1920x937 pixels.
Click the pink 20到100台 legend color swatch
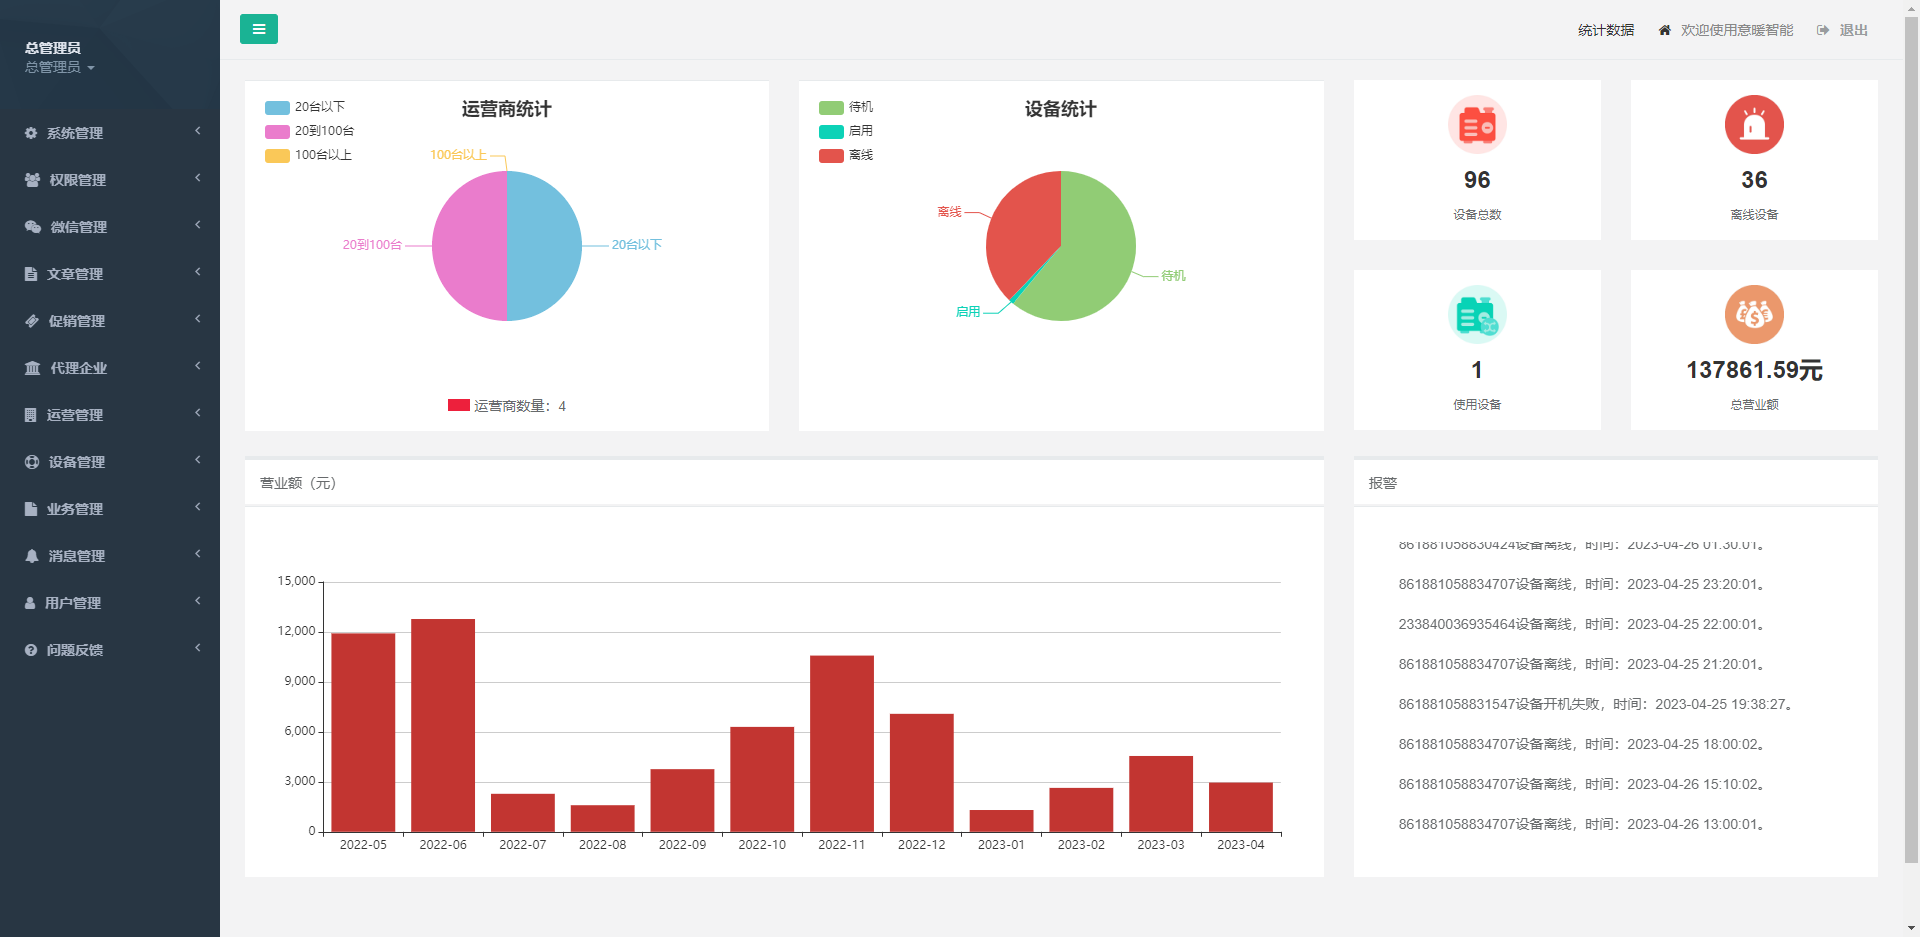(x=277, y=131)
